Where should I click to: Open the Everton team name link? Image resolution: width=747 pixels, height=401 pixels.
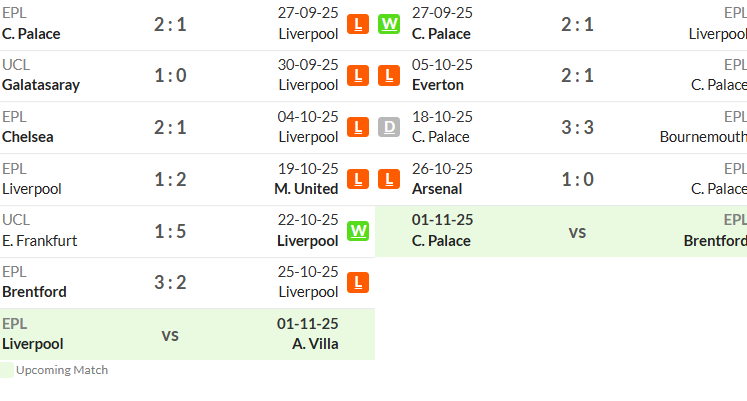pos(438,85)
